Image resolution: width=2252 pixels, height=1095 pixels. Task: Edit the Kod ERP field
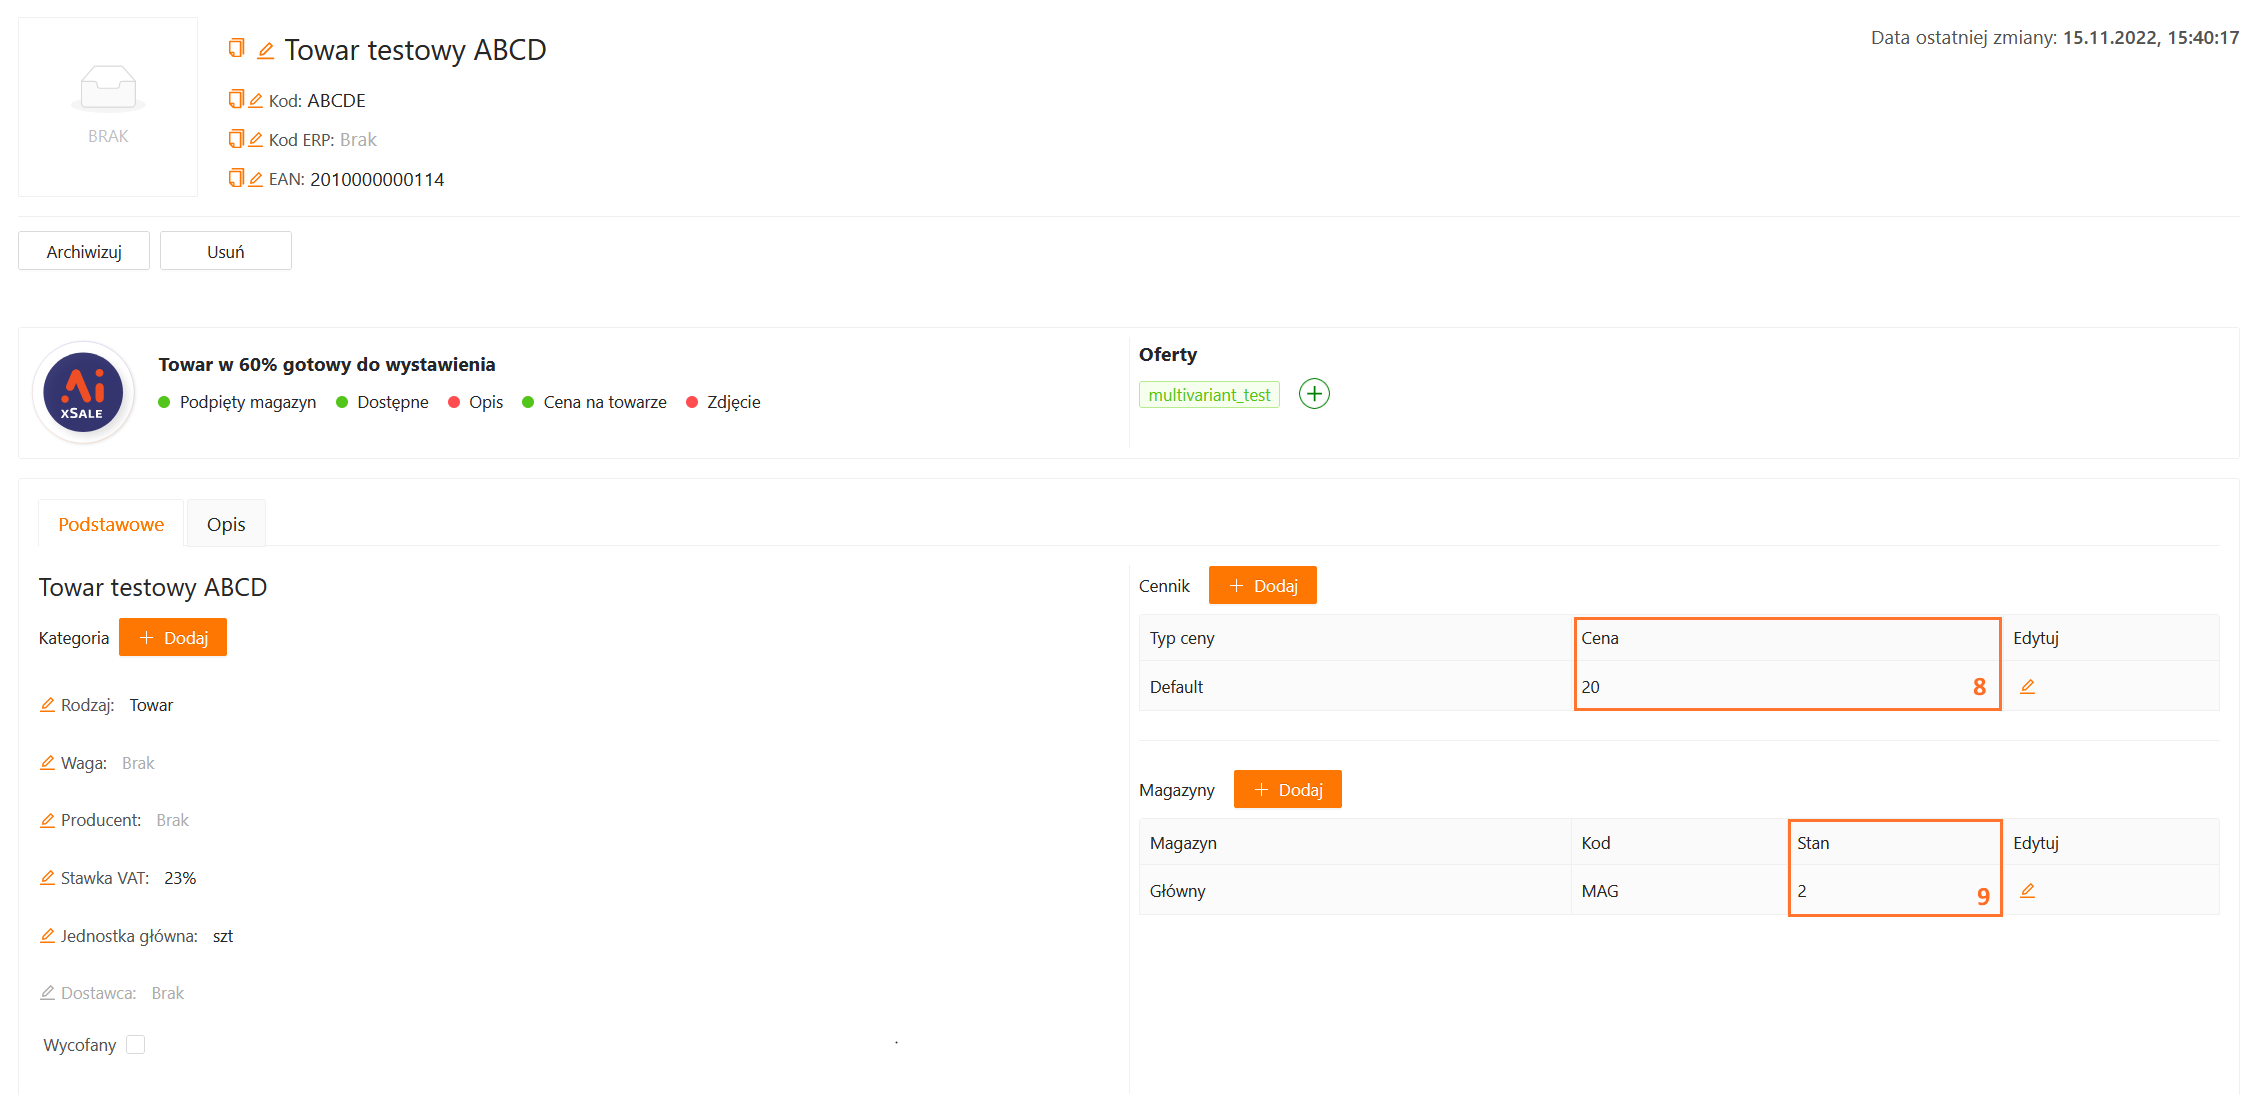[x=255, y=139]
